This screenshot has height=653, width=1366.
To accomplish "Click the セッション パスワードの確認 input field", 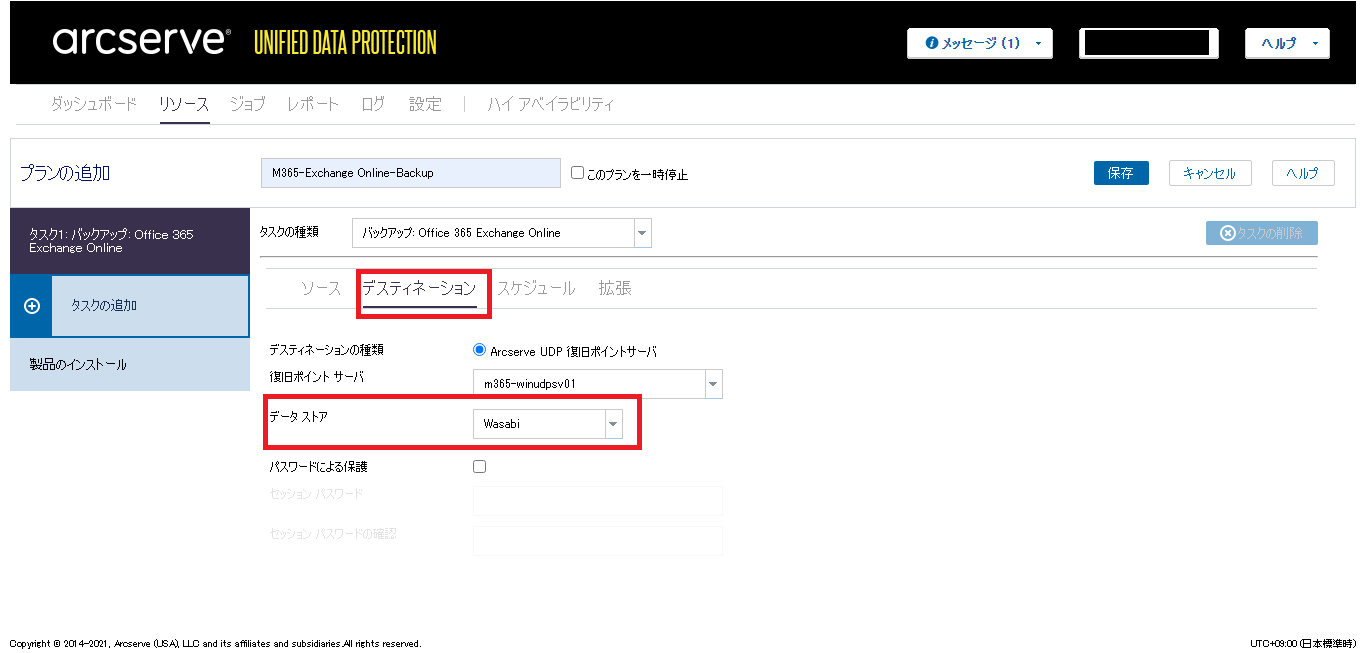I will coord(598,541).
